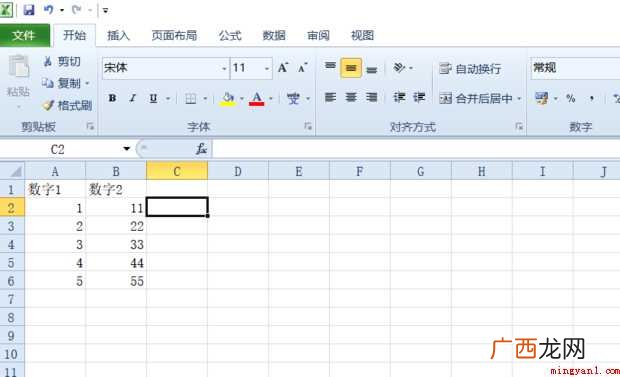Screen dimensions: 620x377
Task: Select row 2 header
Action: coord(11,208)
